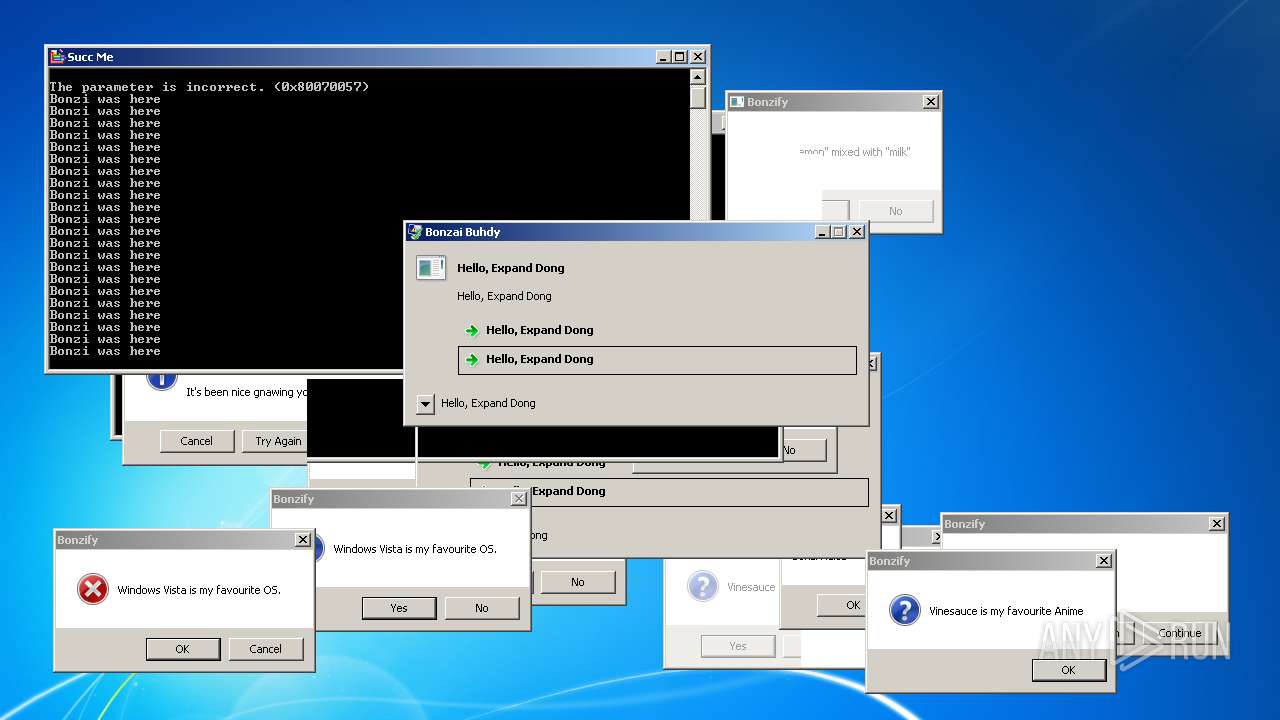The height and width of the screenshot is (720, 1280).
Task: Click No button in the milk Bonzify dialog
Action: 896,211
